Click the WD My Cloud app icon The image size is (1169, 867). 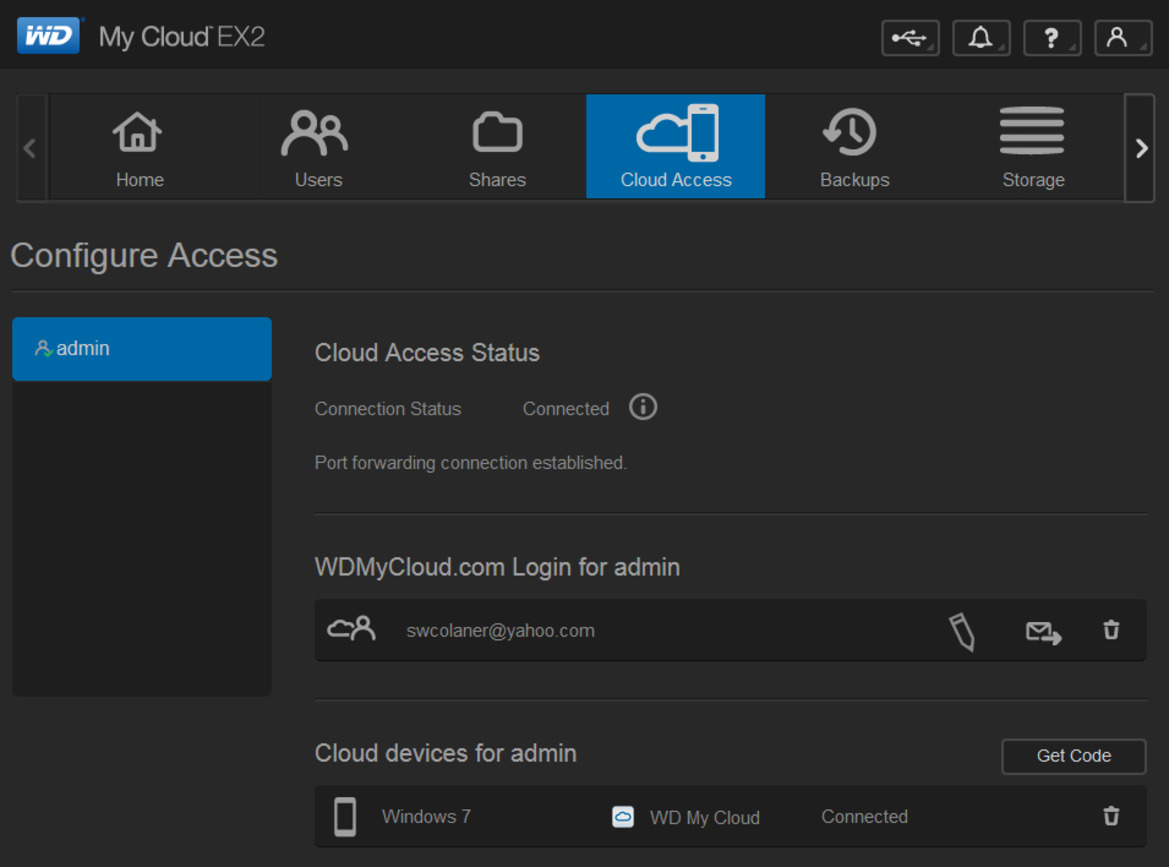click(x=623, y=817)
